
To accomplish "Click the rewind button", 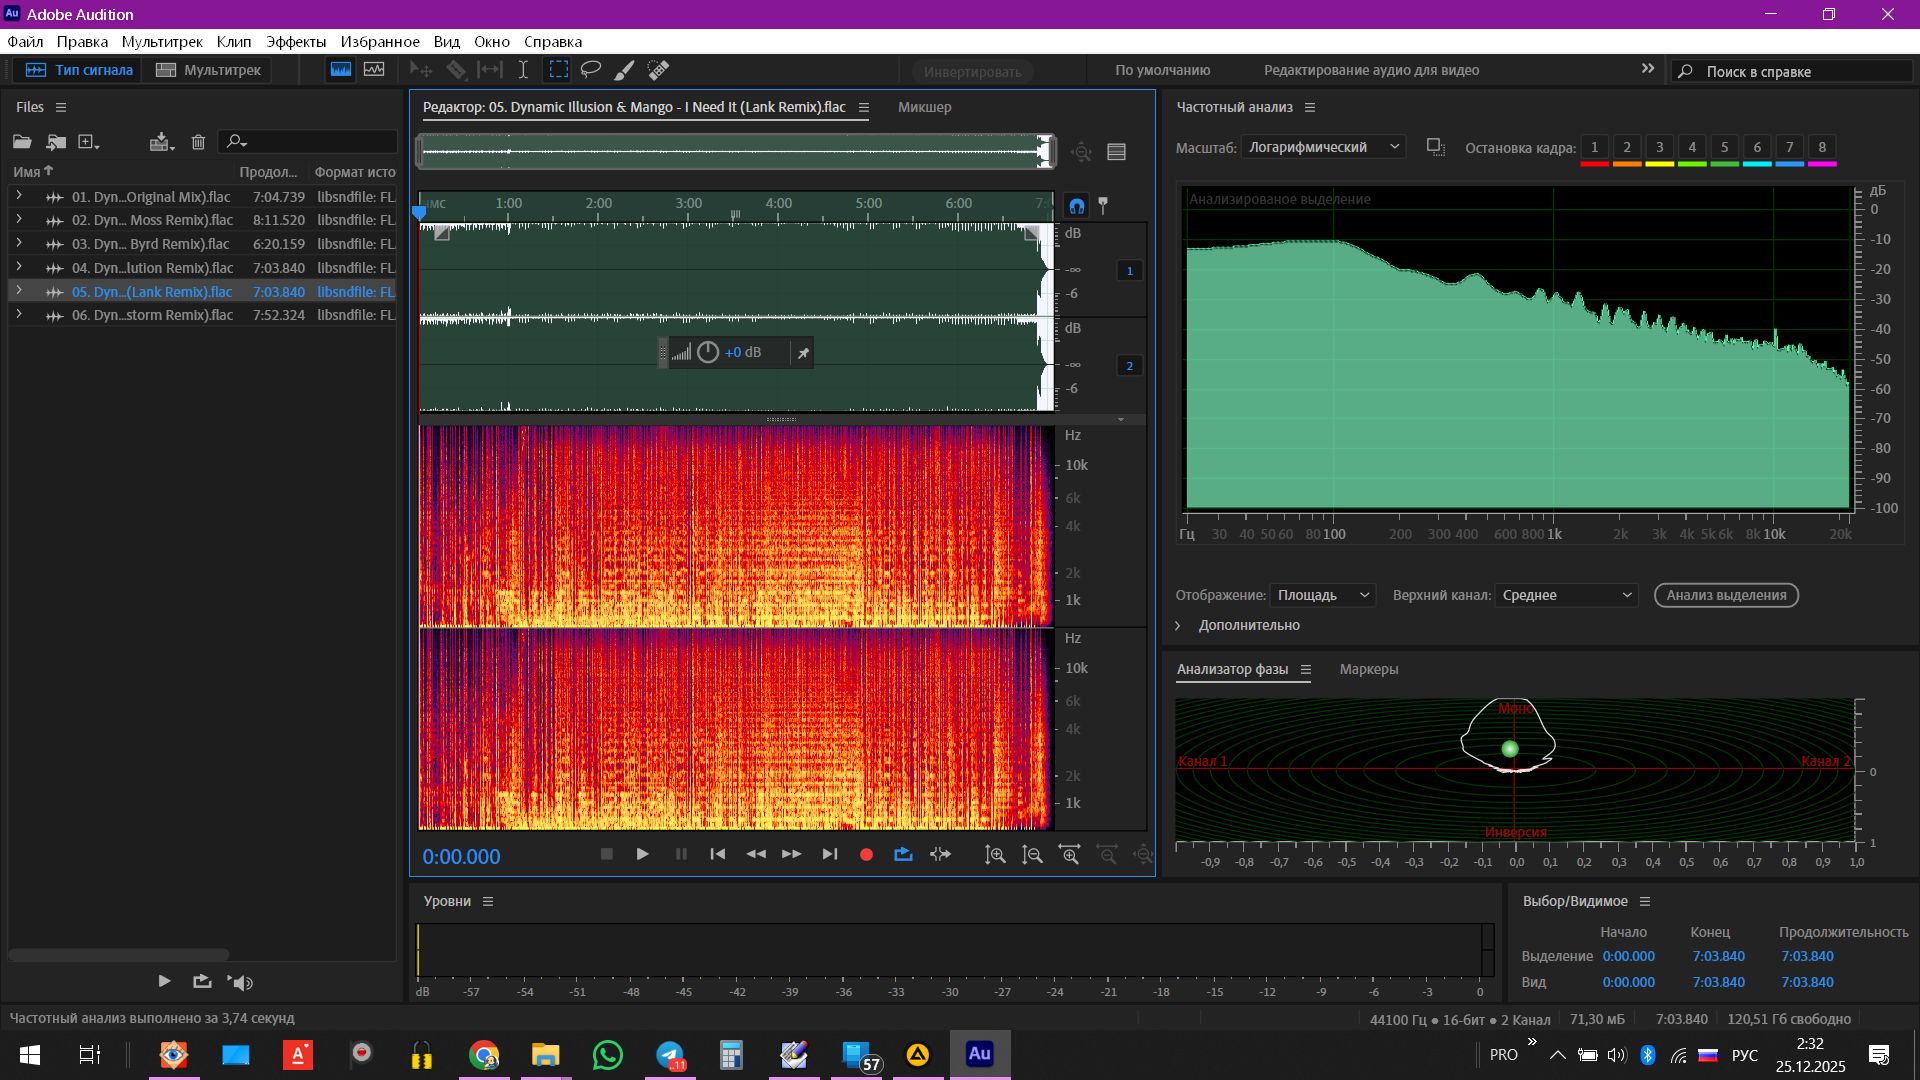I will pos(756,854).
